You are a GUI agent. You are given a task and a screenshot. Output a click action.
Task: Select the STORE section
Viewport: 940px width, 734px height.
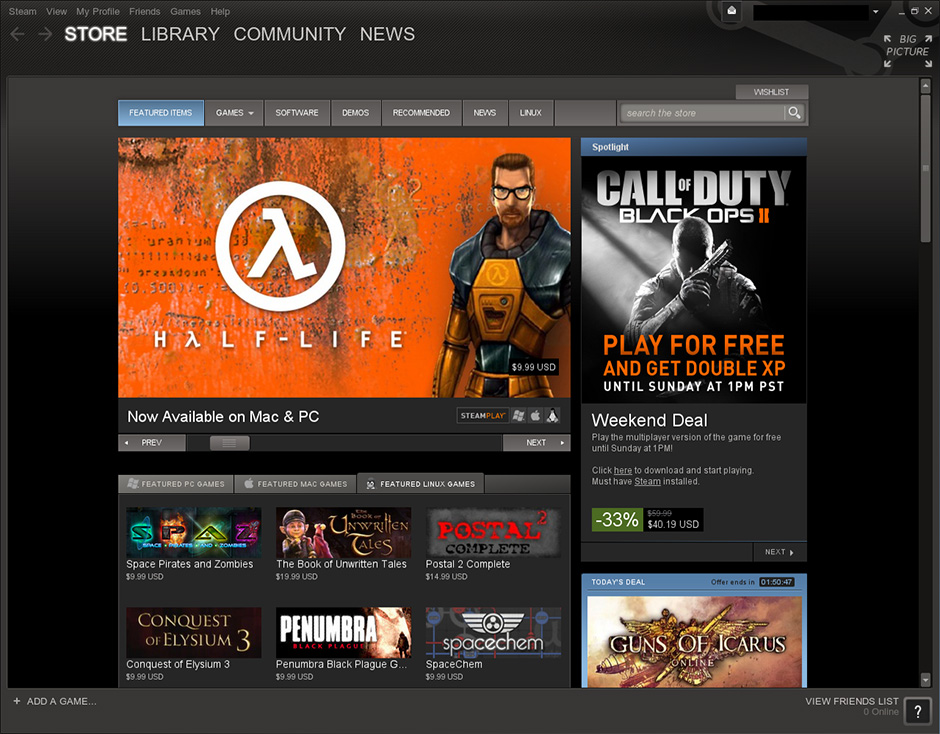point(96,34)
